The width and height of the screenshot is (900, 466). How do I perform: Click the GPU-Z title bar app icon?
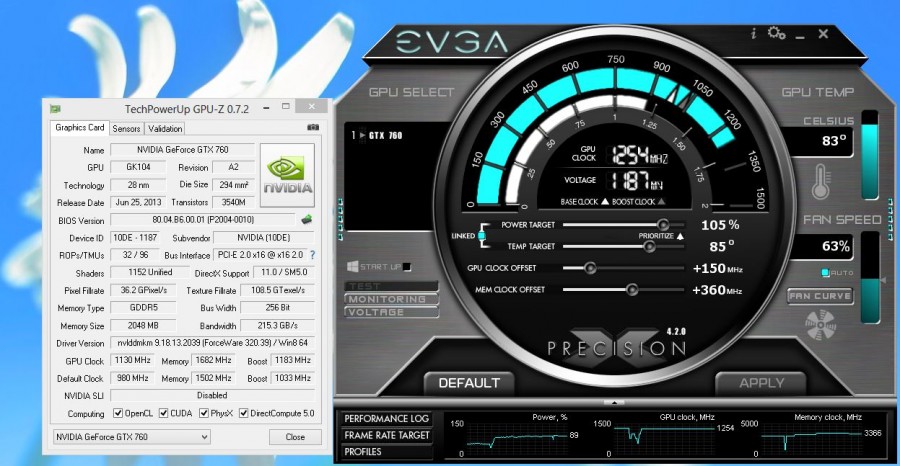tap(55, 108)
